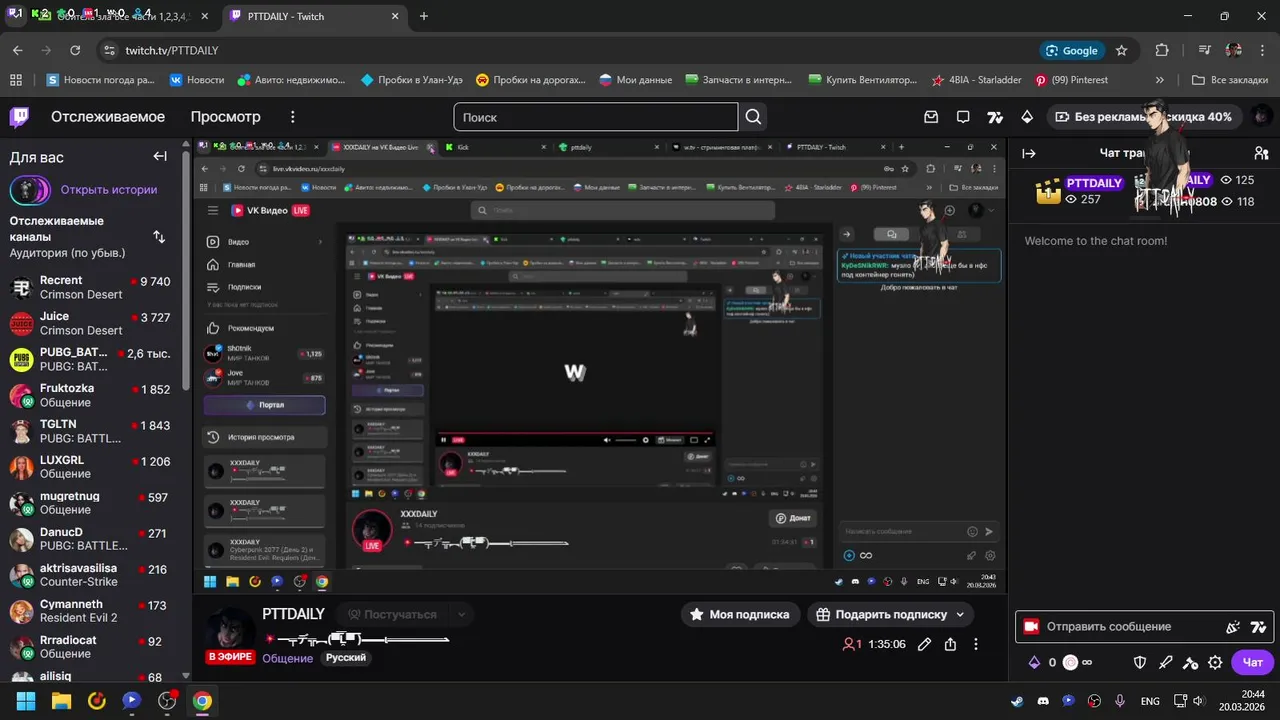Open the Twitch more options three-dot menu
The image size is (1280, 720).
tap(292, 117)
